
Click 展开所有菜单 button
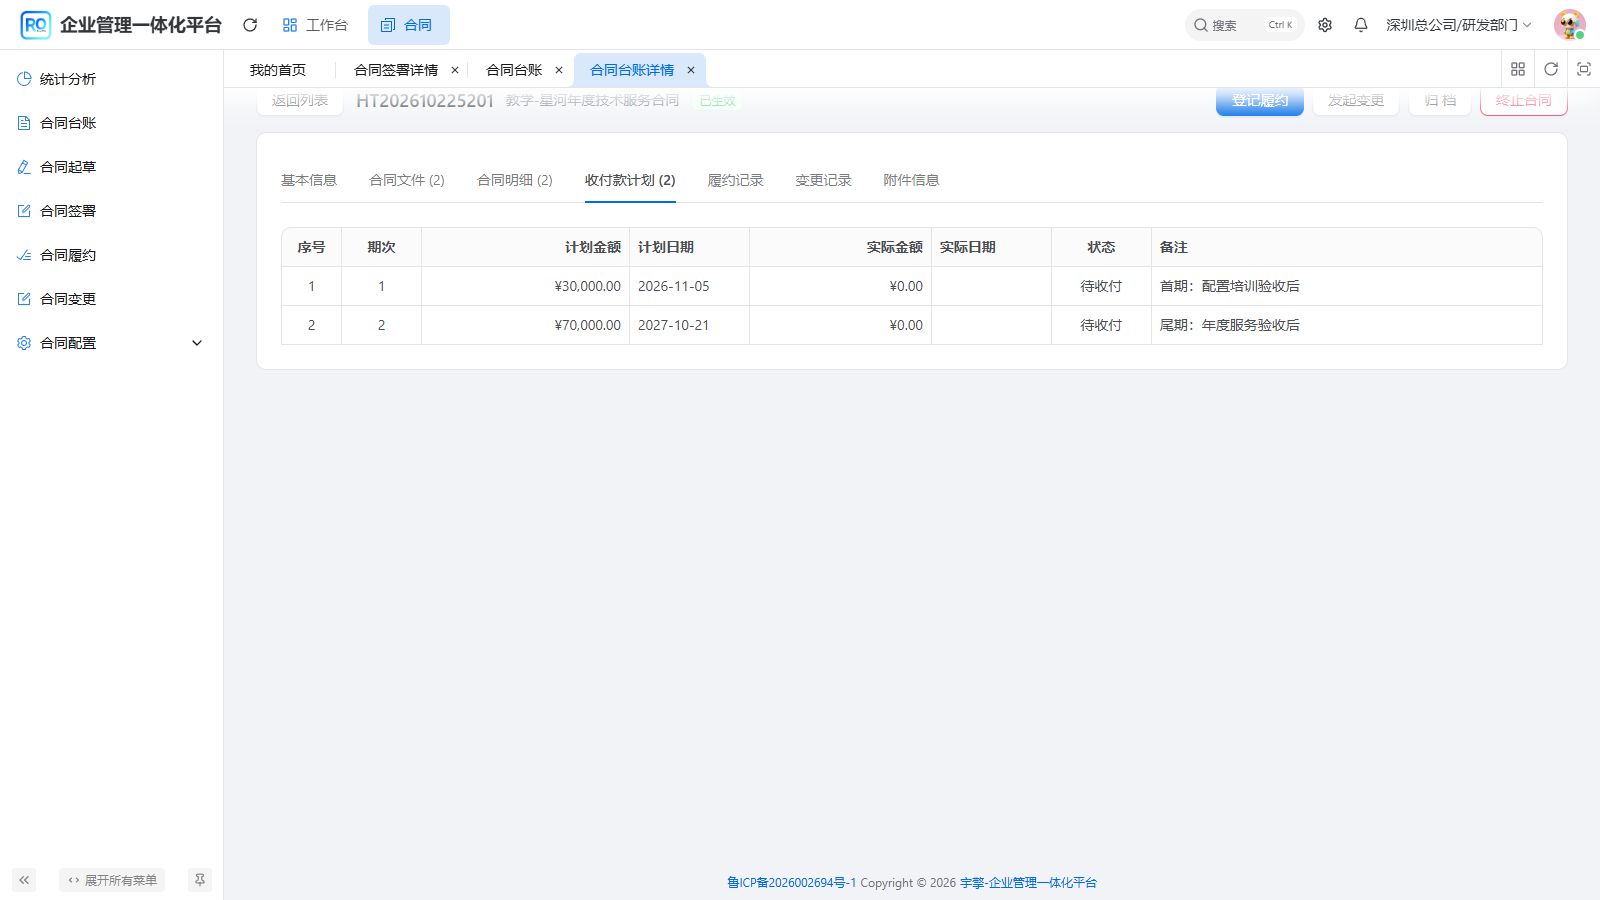(112, 880)
